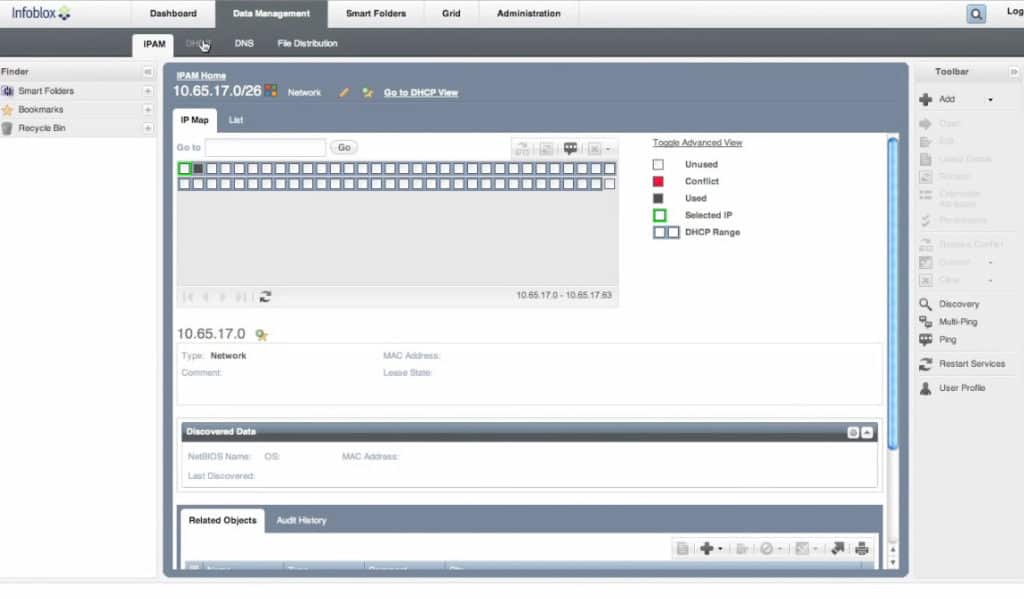The height and width of the screenshot is (599, 1024).
Task: Click the bookmark star next to 10.65.17.0
Action: [x=261, y=334]
